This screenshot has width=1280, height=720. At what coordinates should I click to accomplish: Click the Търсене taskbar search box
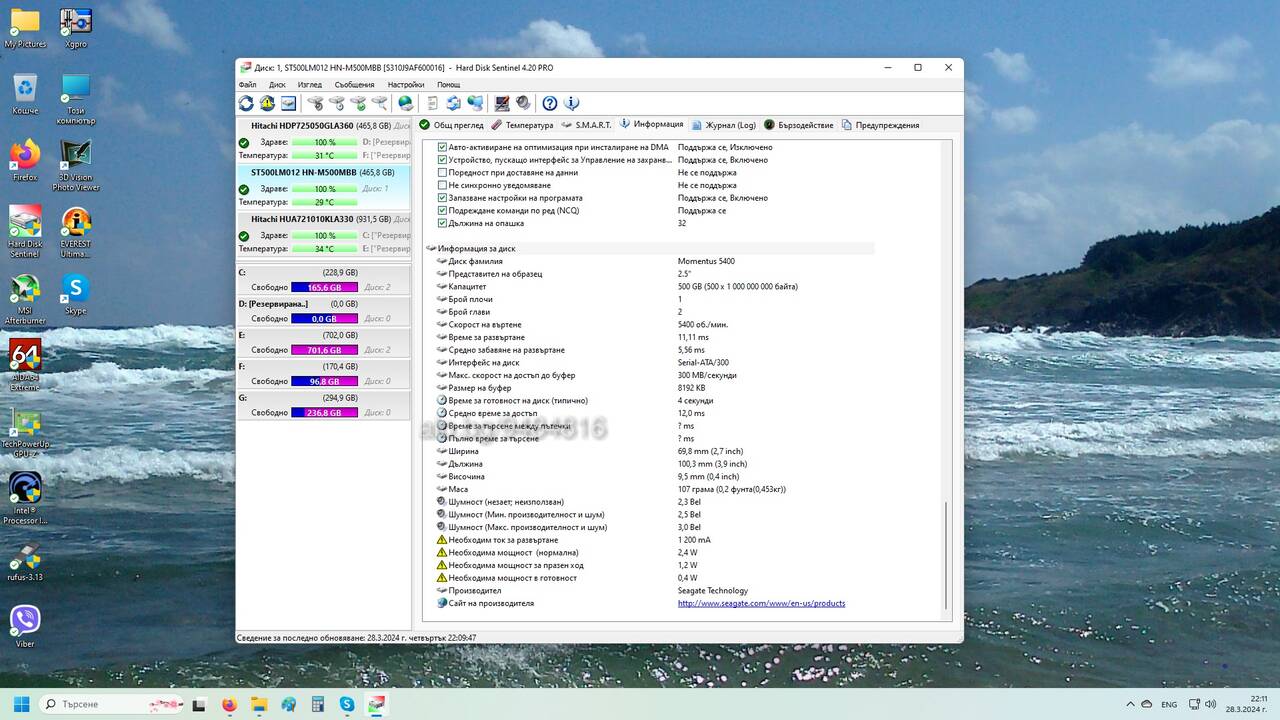point(110,704)
